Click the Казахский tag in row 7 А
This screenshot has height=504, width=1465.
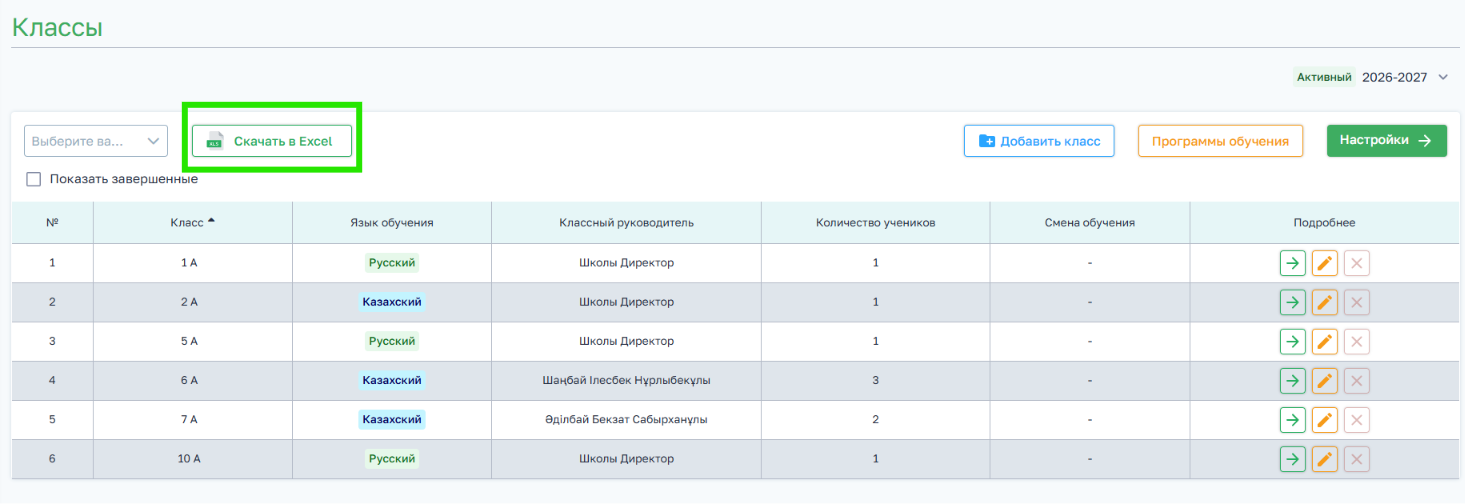[392, 420]
